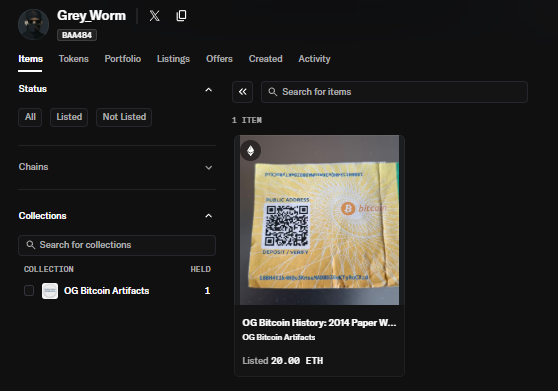Filter by Listed status
This screenshot has width=558, height=391.
pyautogui.click(x=69, y=117)
